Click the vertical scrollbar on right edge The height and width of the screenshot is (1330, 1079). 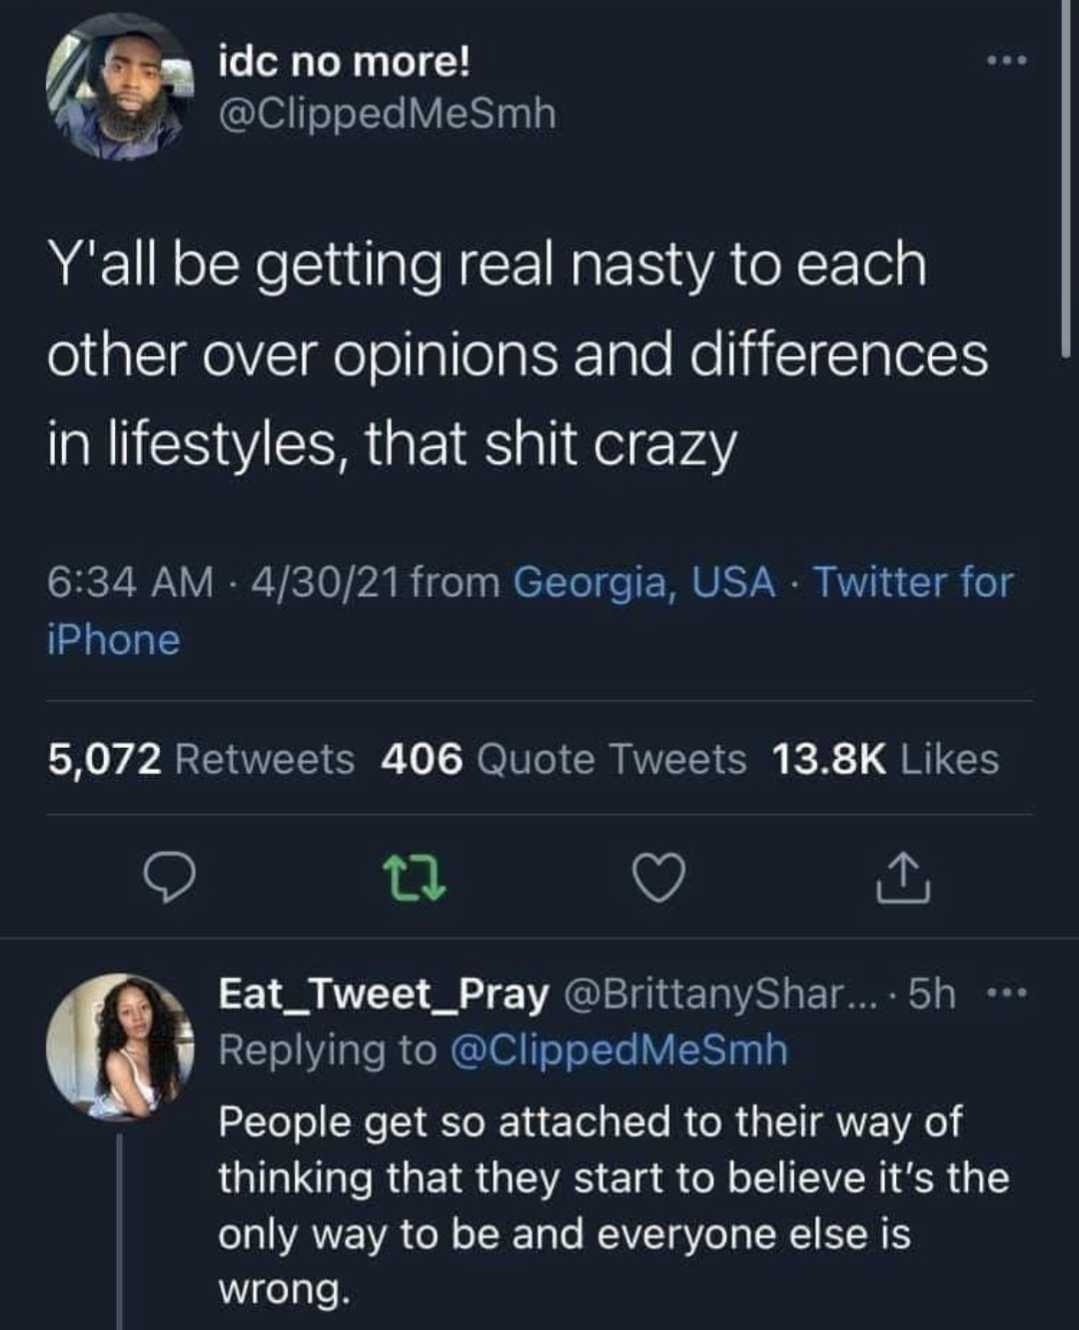click(1066, 178)
